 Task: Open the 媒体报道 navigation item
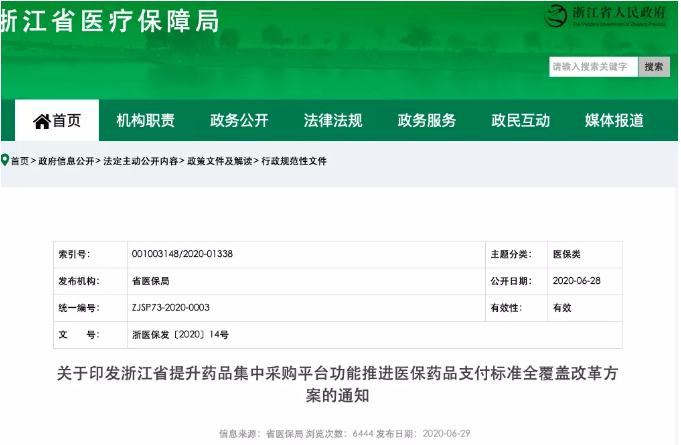(614, 121)
